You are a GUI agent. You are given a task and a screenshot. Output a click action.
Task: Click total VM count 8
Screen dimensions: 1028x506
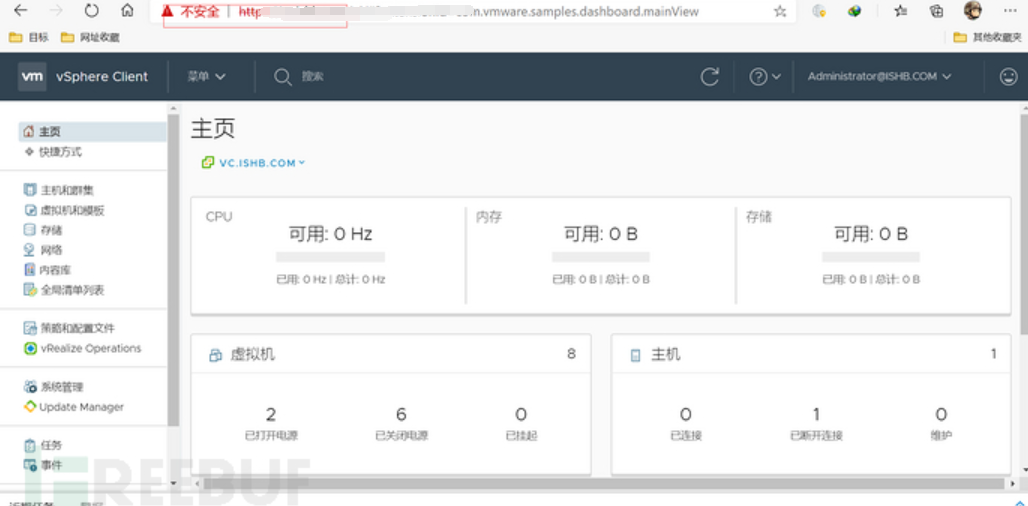coord(572,354)
